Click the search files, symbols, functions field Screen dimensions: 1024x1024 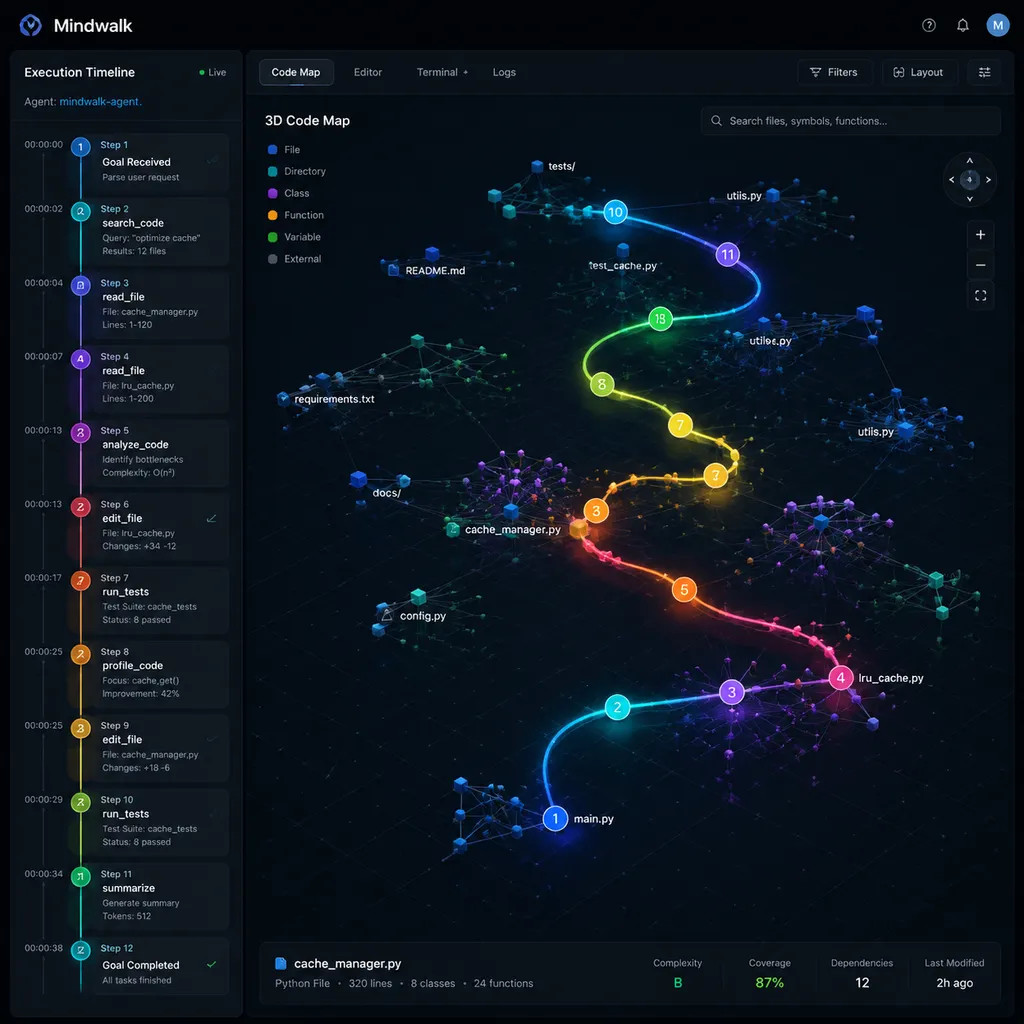(850, 121)
